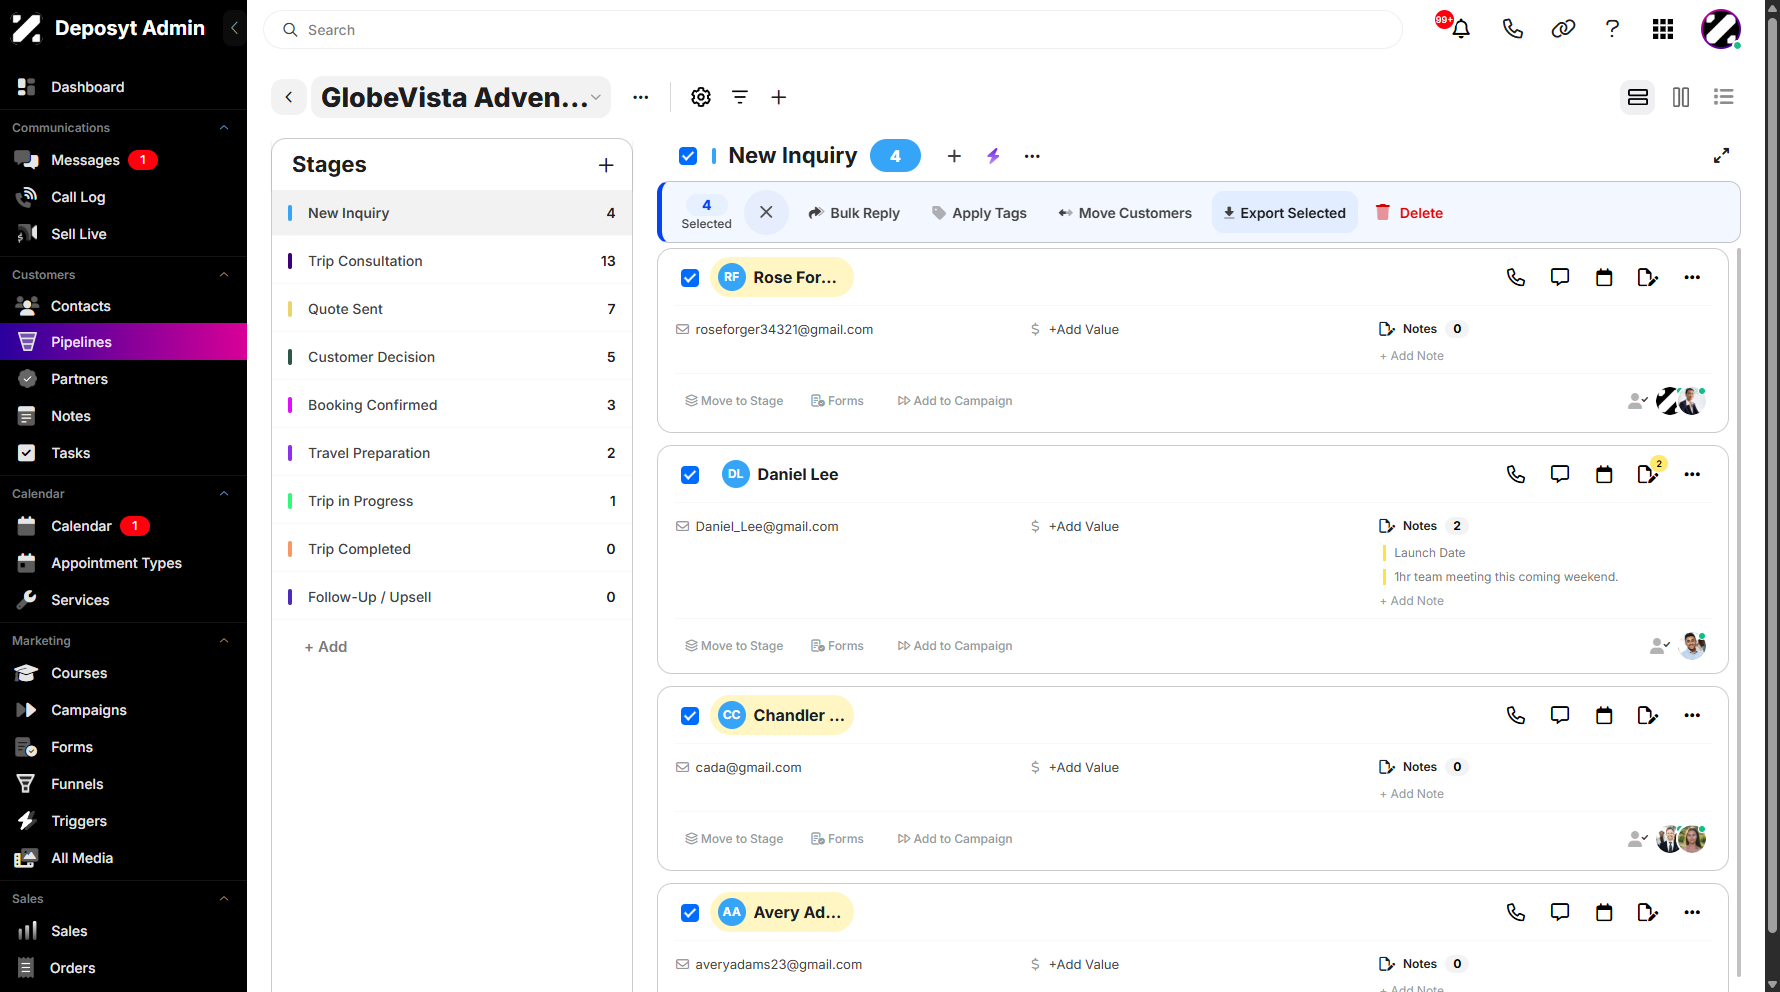Screen dimensions: 1780x992
Task: Uncheck Avery Ad... card checkbox
Action: (x=690, y=913)
